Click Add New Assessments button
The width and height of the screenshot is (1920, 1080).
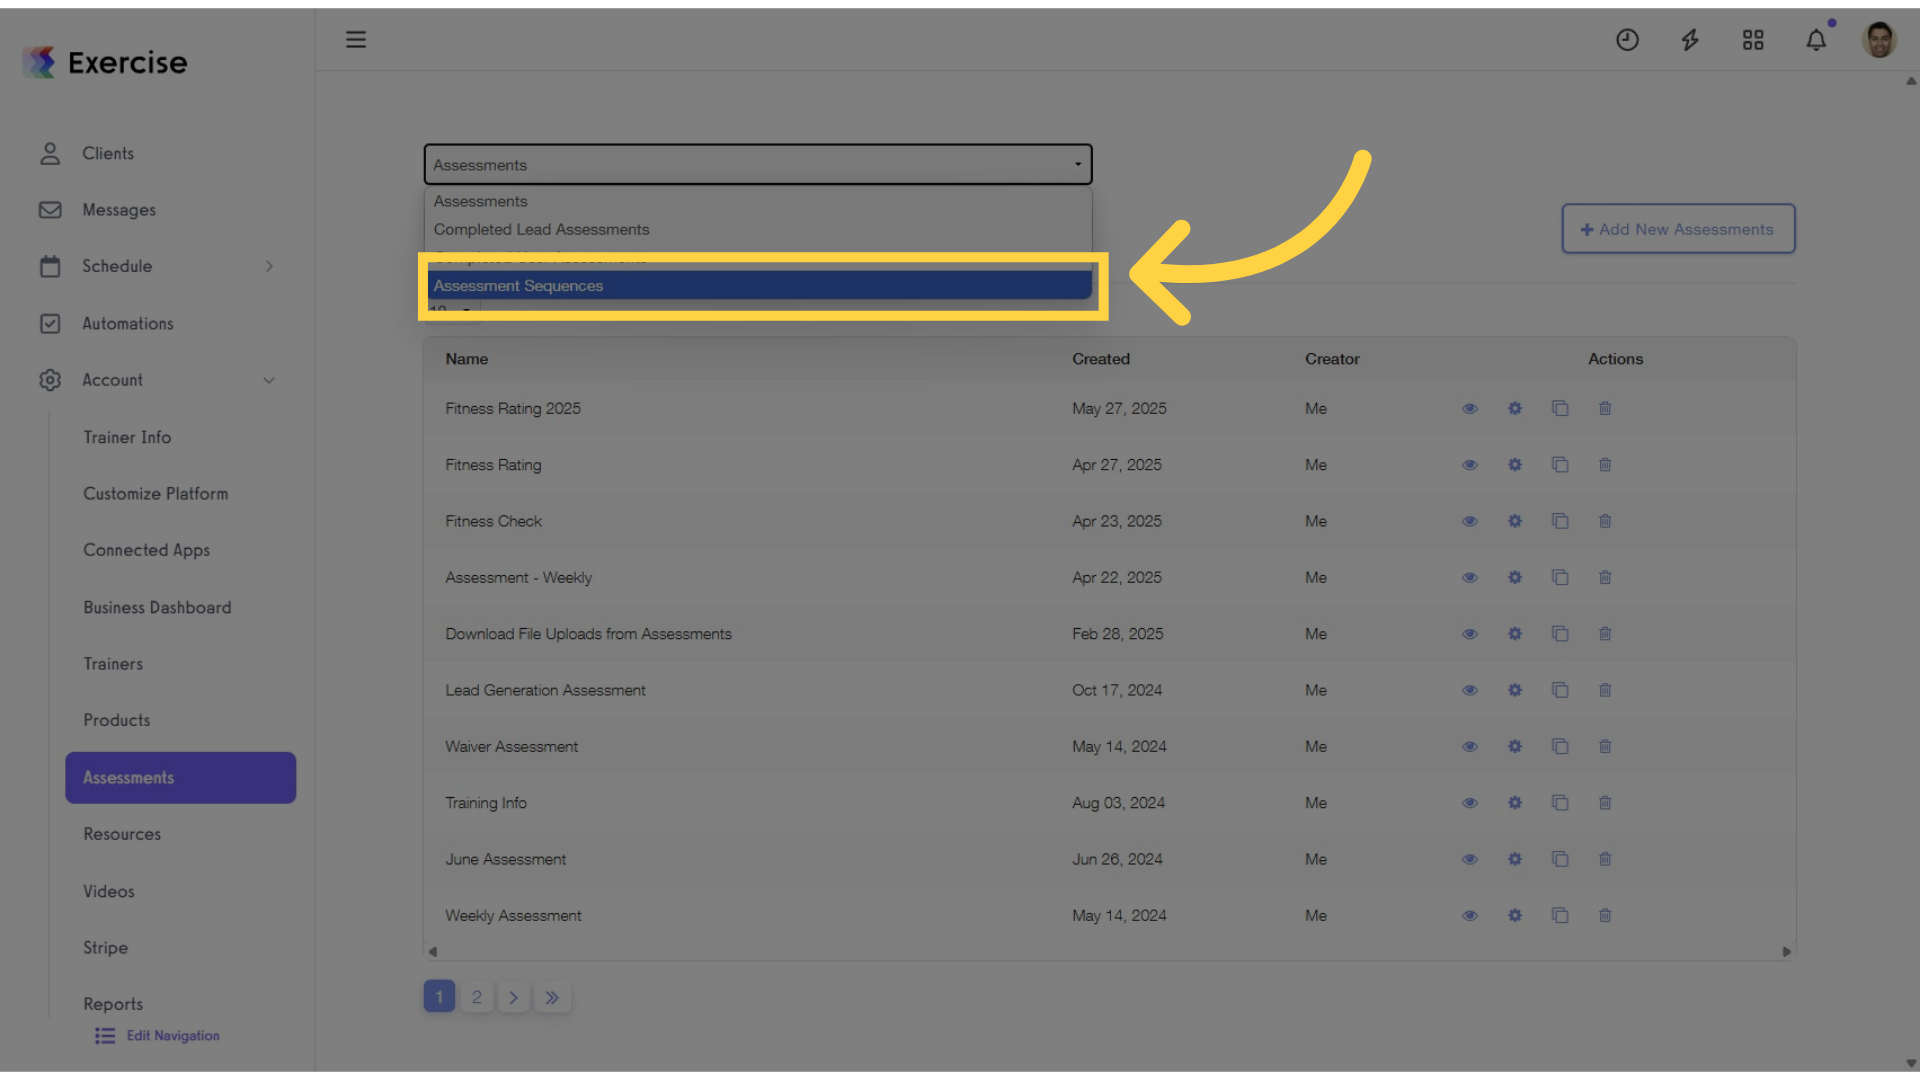(1678, 229)
